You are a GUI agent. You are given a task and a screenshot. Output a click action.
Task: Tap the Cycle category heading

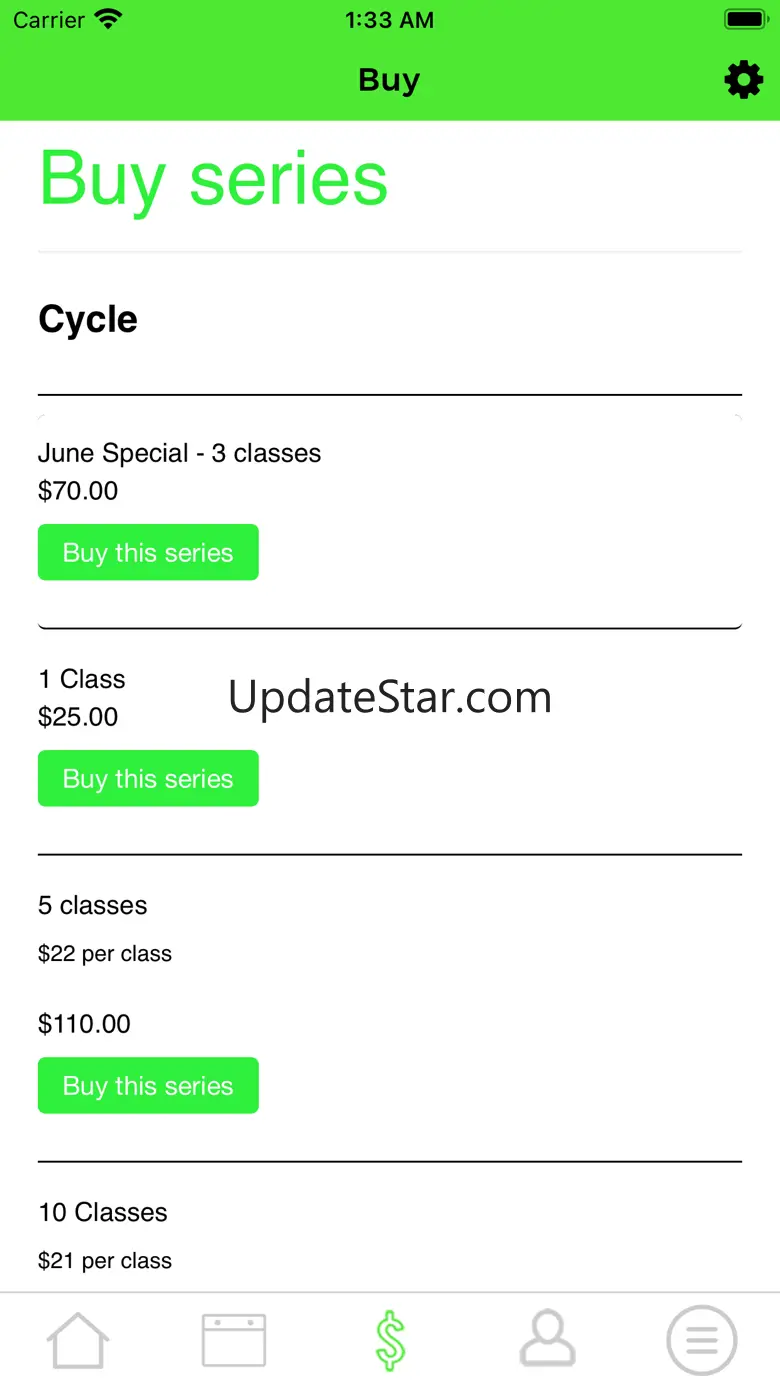pyautogui.click(x=88, y=320)
